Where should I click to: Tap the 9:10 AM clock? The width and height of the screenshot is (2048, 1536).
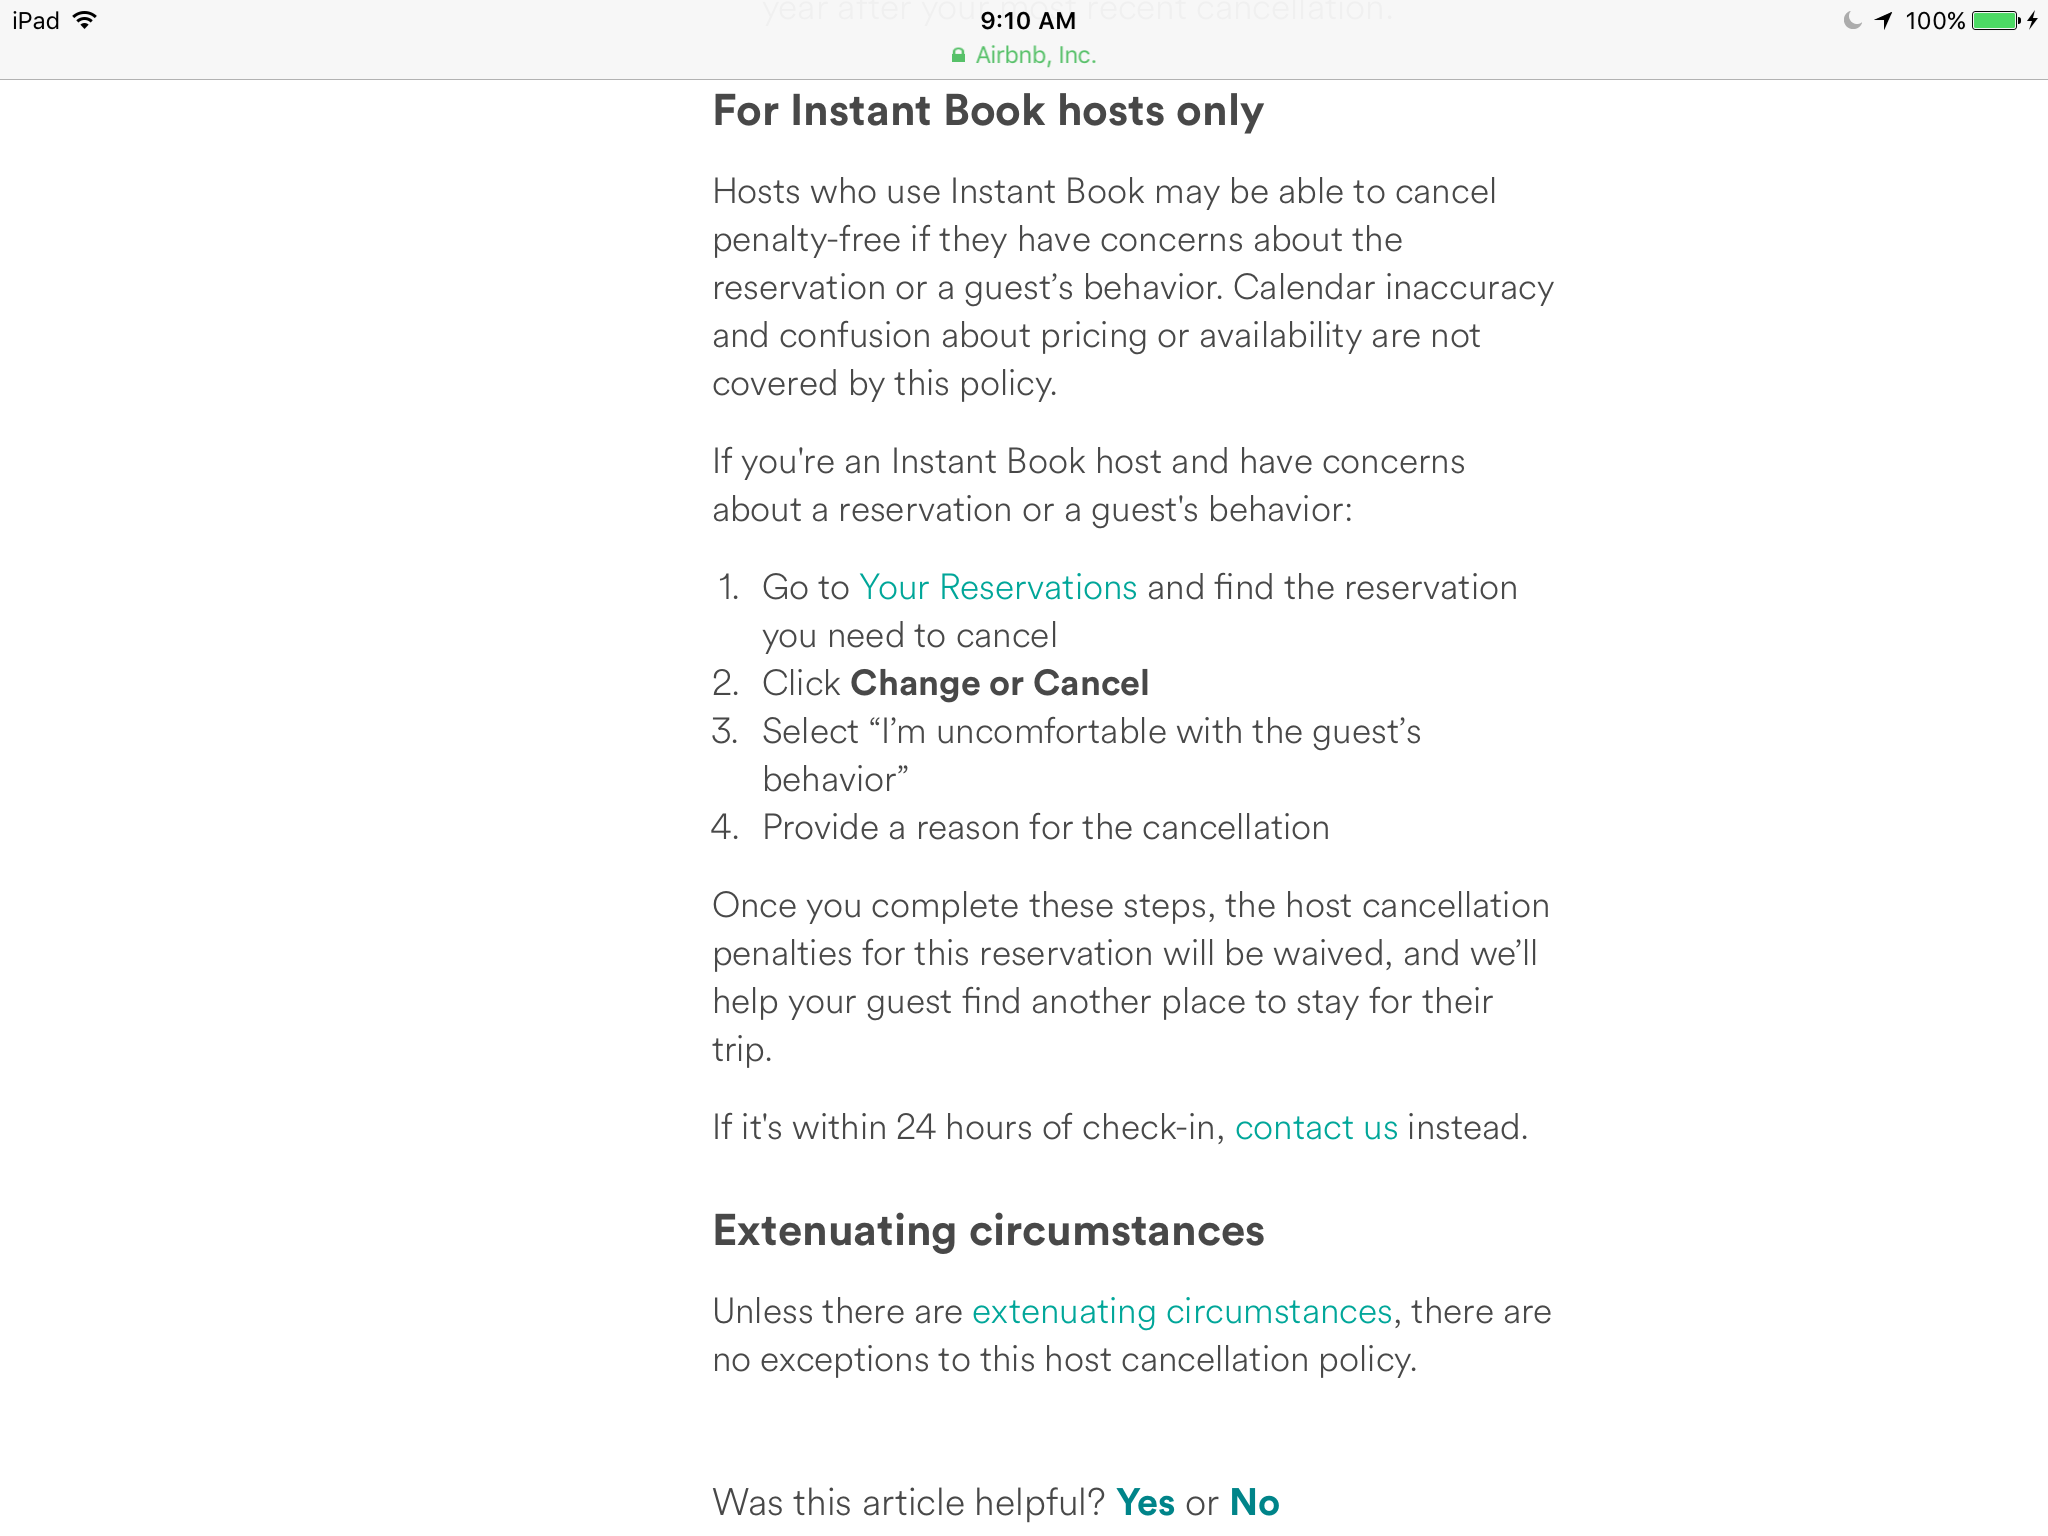(1028, 20)
